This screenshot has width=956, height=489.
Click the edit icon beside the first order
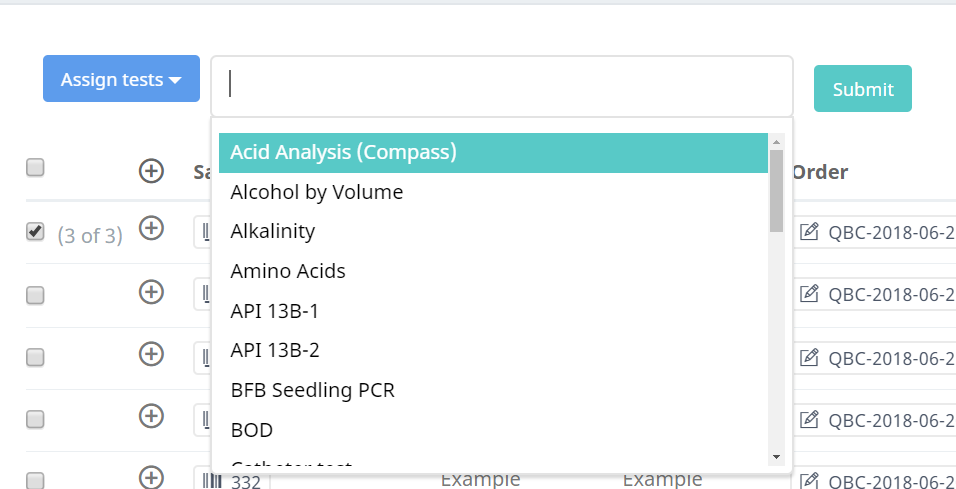coord(810,232)
